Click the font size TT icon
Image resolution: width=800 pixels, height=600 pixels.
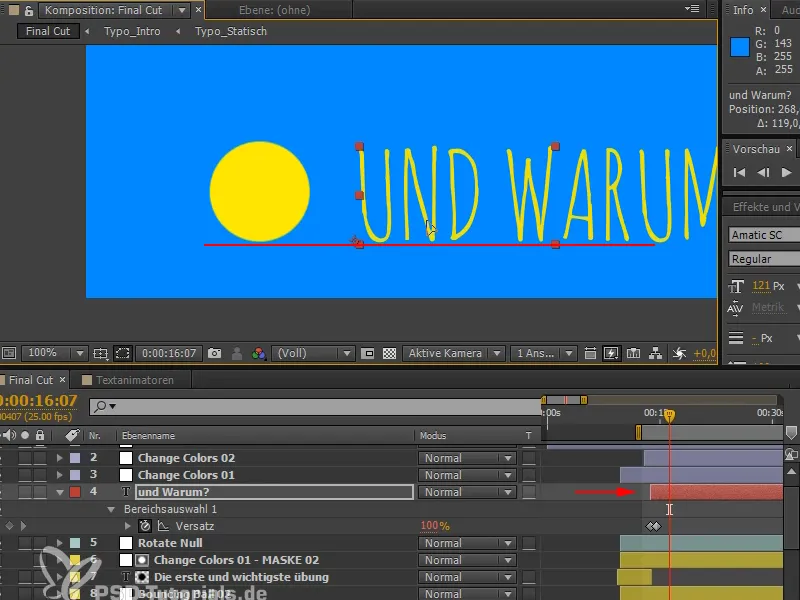point(736,287)
